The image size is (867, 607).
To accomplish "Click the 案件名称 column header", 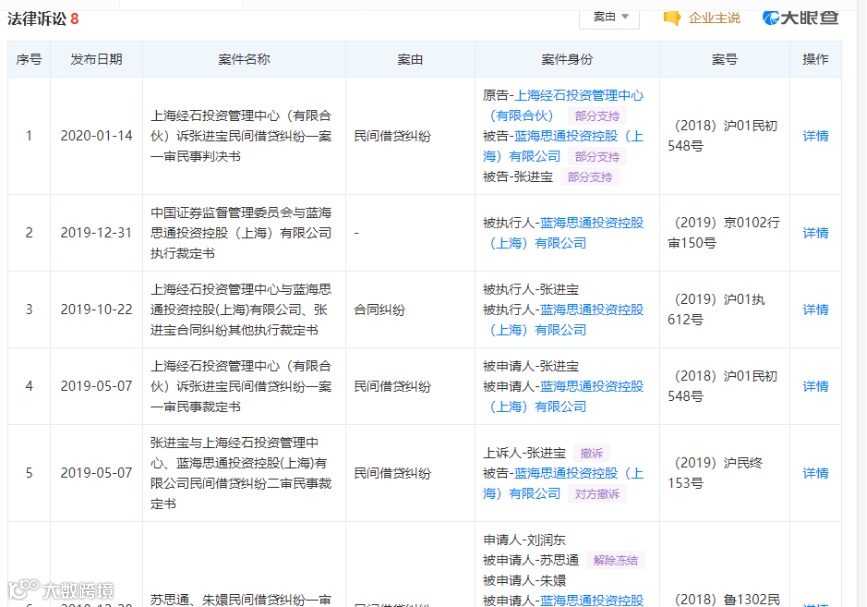I will pyautogui.click(x=244, y=59).
